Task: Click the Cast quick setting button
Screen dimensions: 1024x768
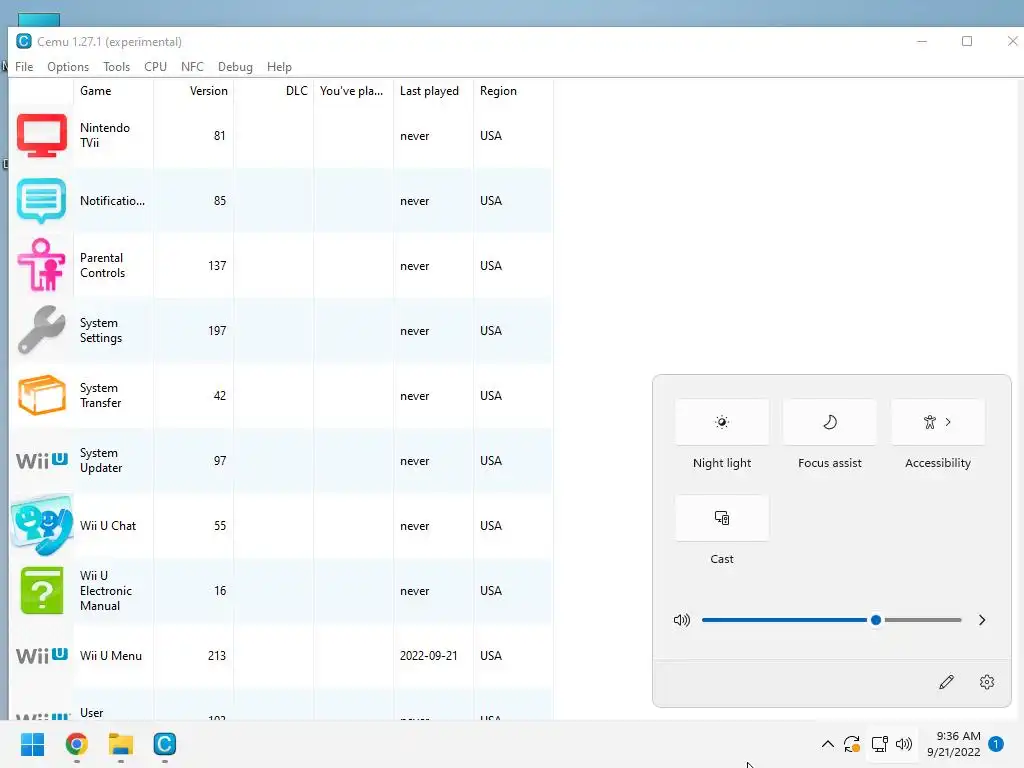Action: [722, 518]
